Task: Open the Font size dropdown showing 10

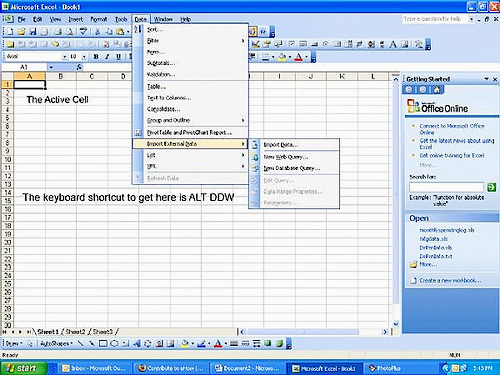Action: (84, 57)
